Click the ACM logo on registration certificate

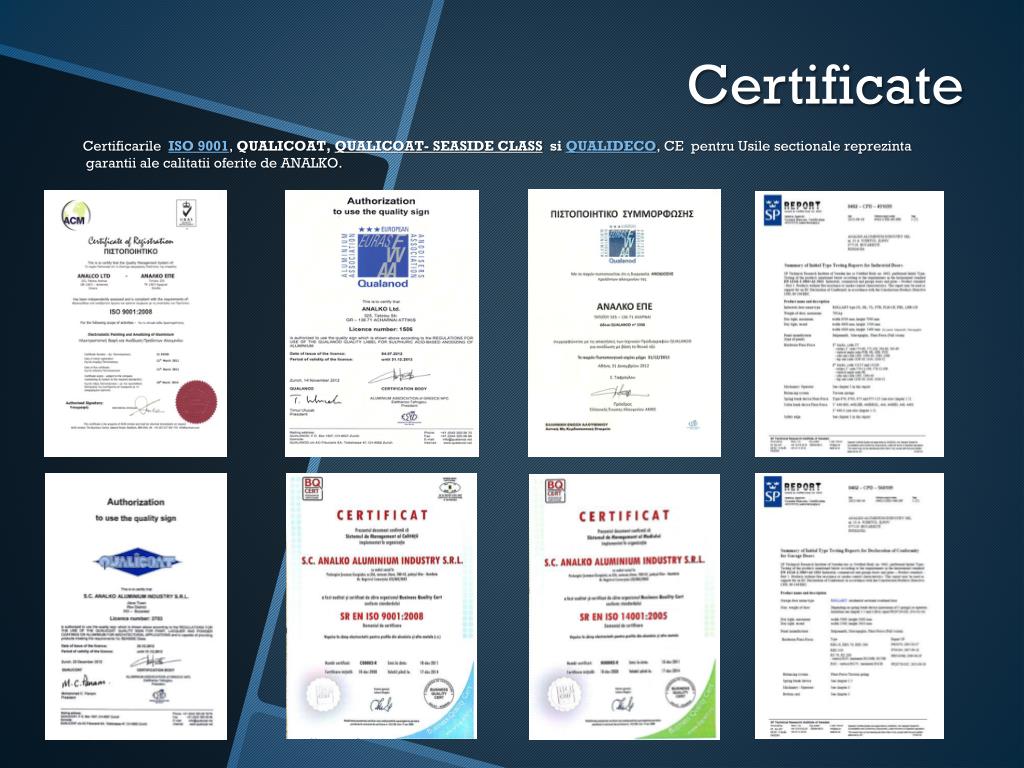[75, 216]
